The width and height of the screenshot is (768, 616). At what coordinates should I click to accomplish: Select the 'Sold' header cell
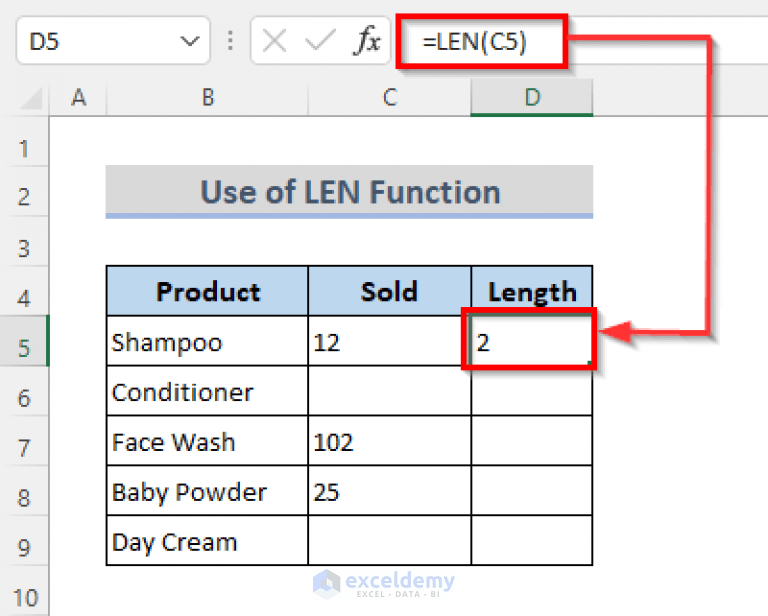[390, 291]
